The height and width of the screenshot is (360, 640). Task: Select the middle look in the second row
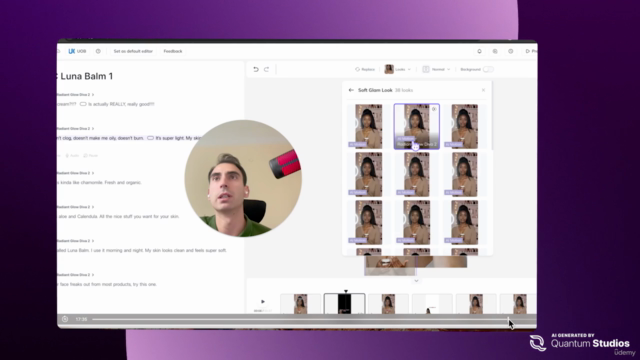[417, 174]
